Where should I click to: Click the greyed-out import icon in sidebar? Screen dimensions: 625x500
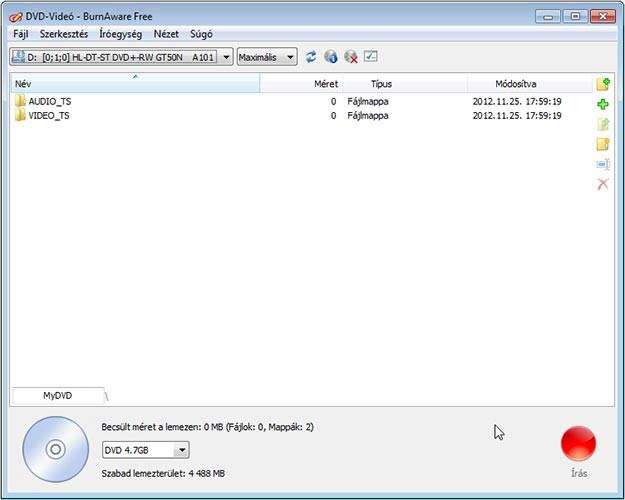coord(603,124)
